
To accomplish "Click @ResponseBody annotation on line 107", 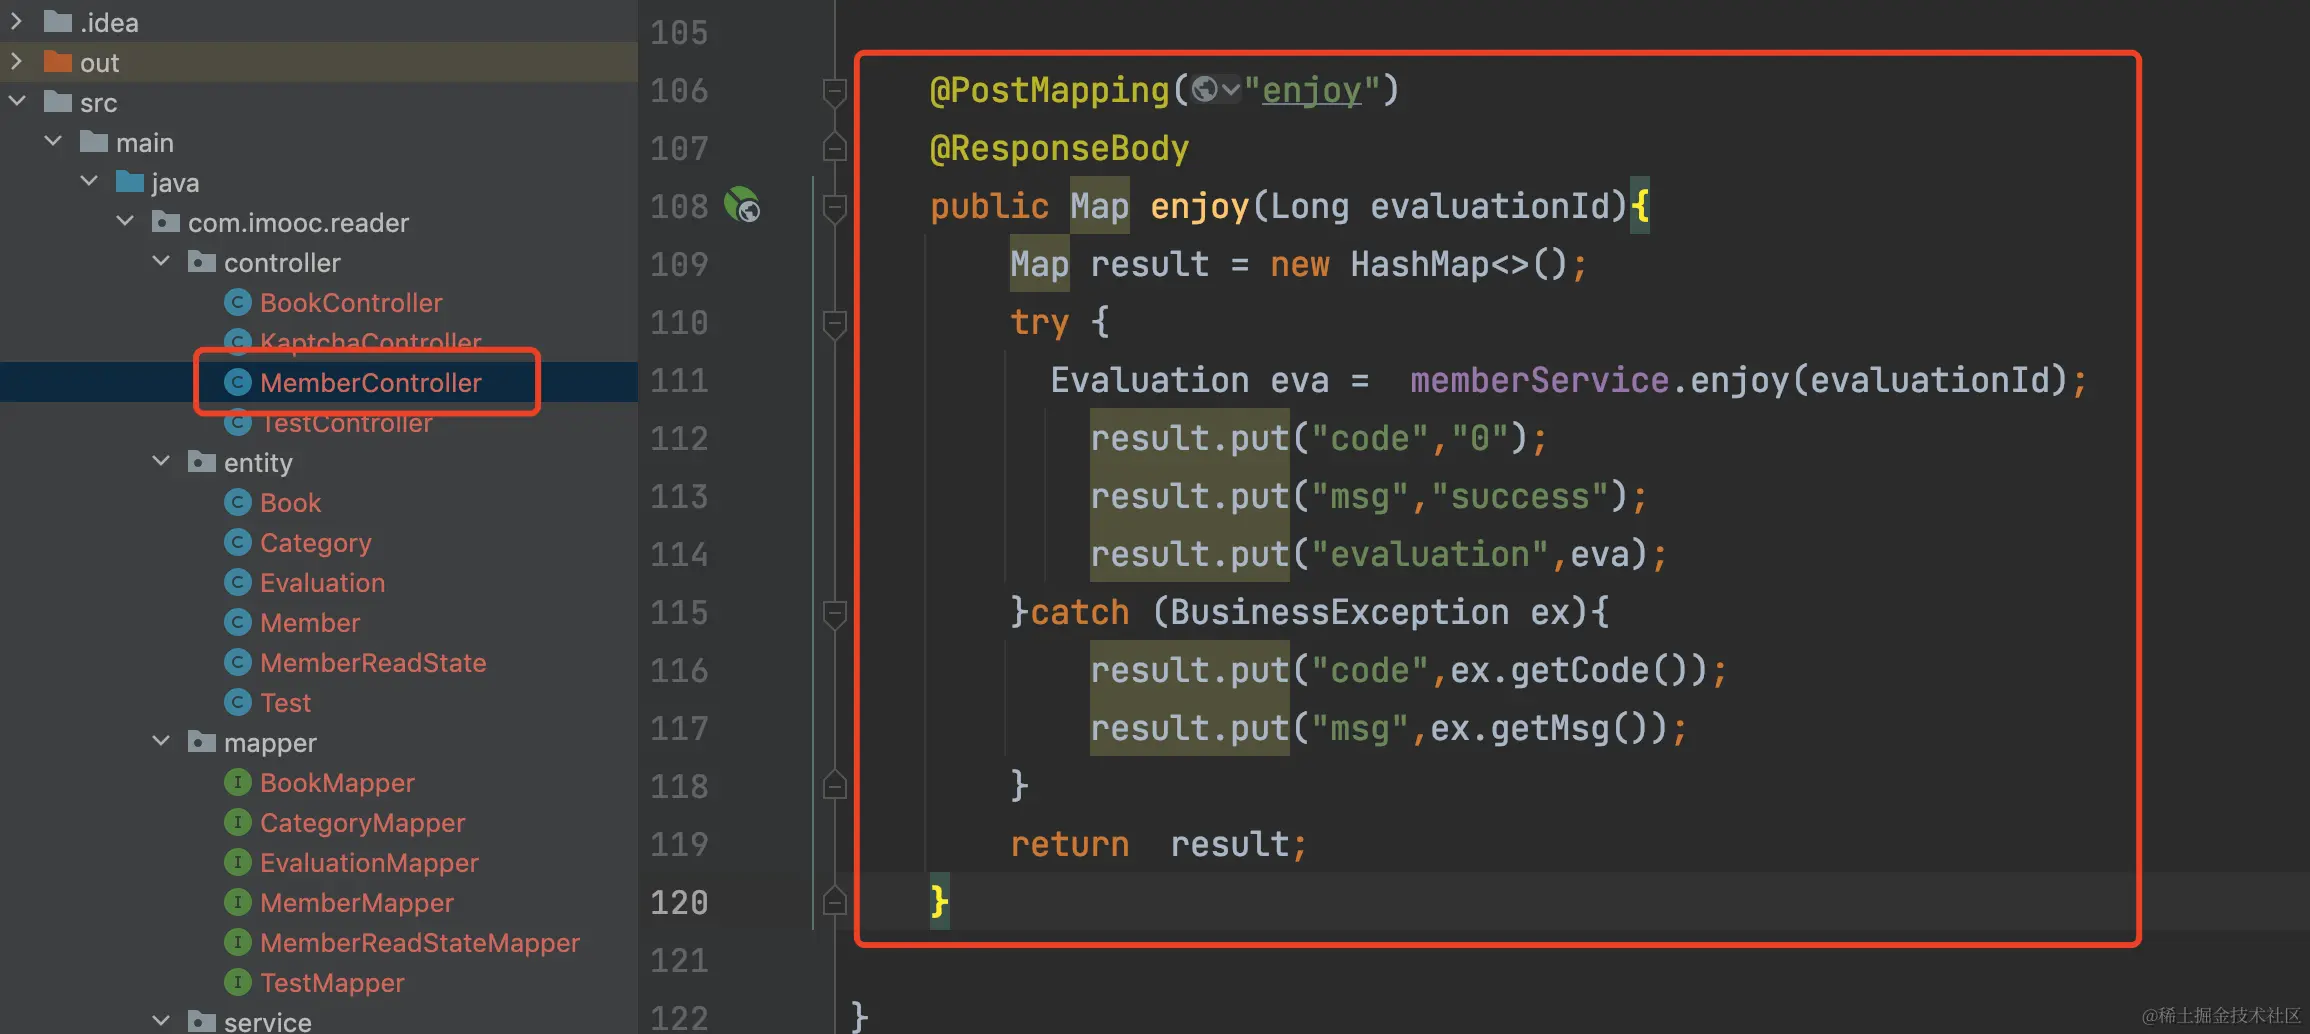I will click(x=1060, y=149).
